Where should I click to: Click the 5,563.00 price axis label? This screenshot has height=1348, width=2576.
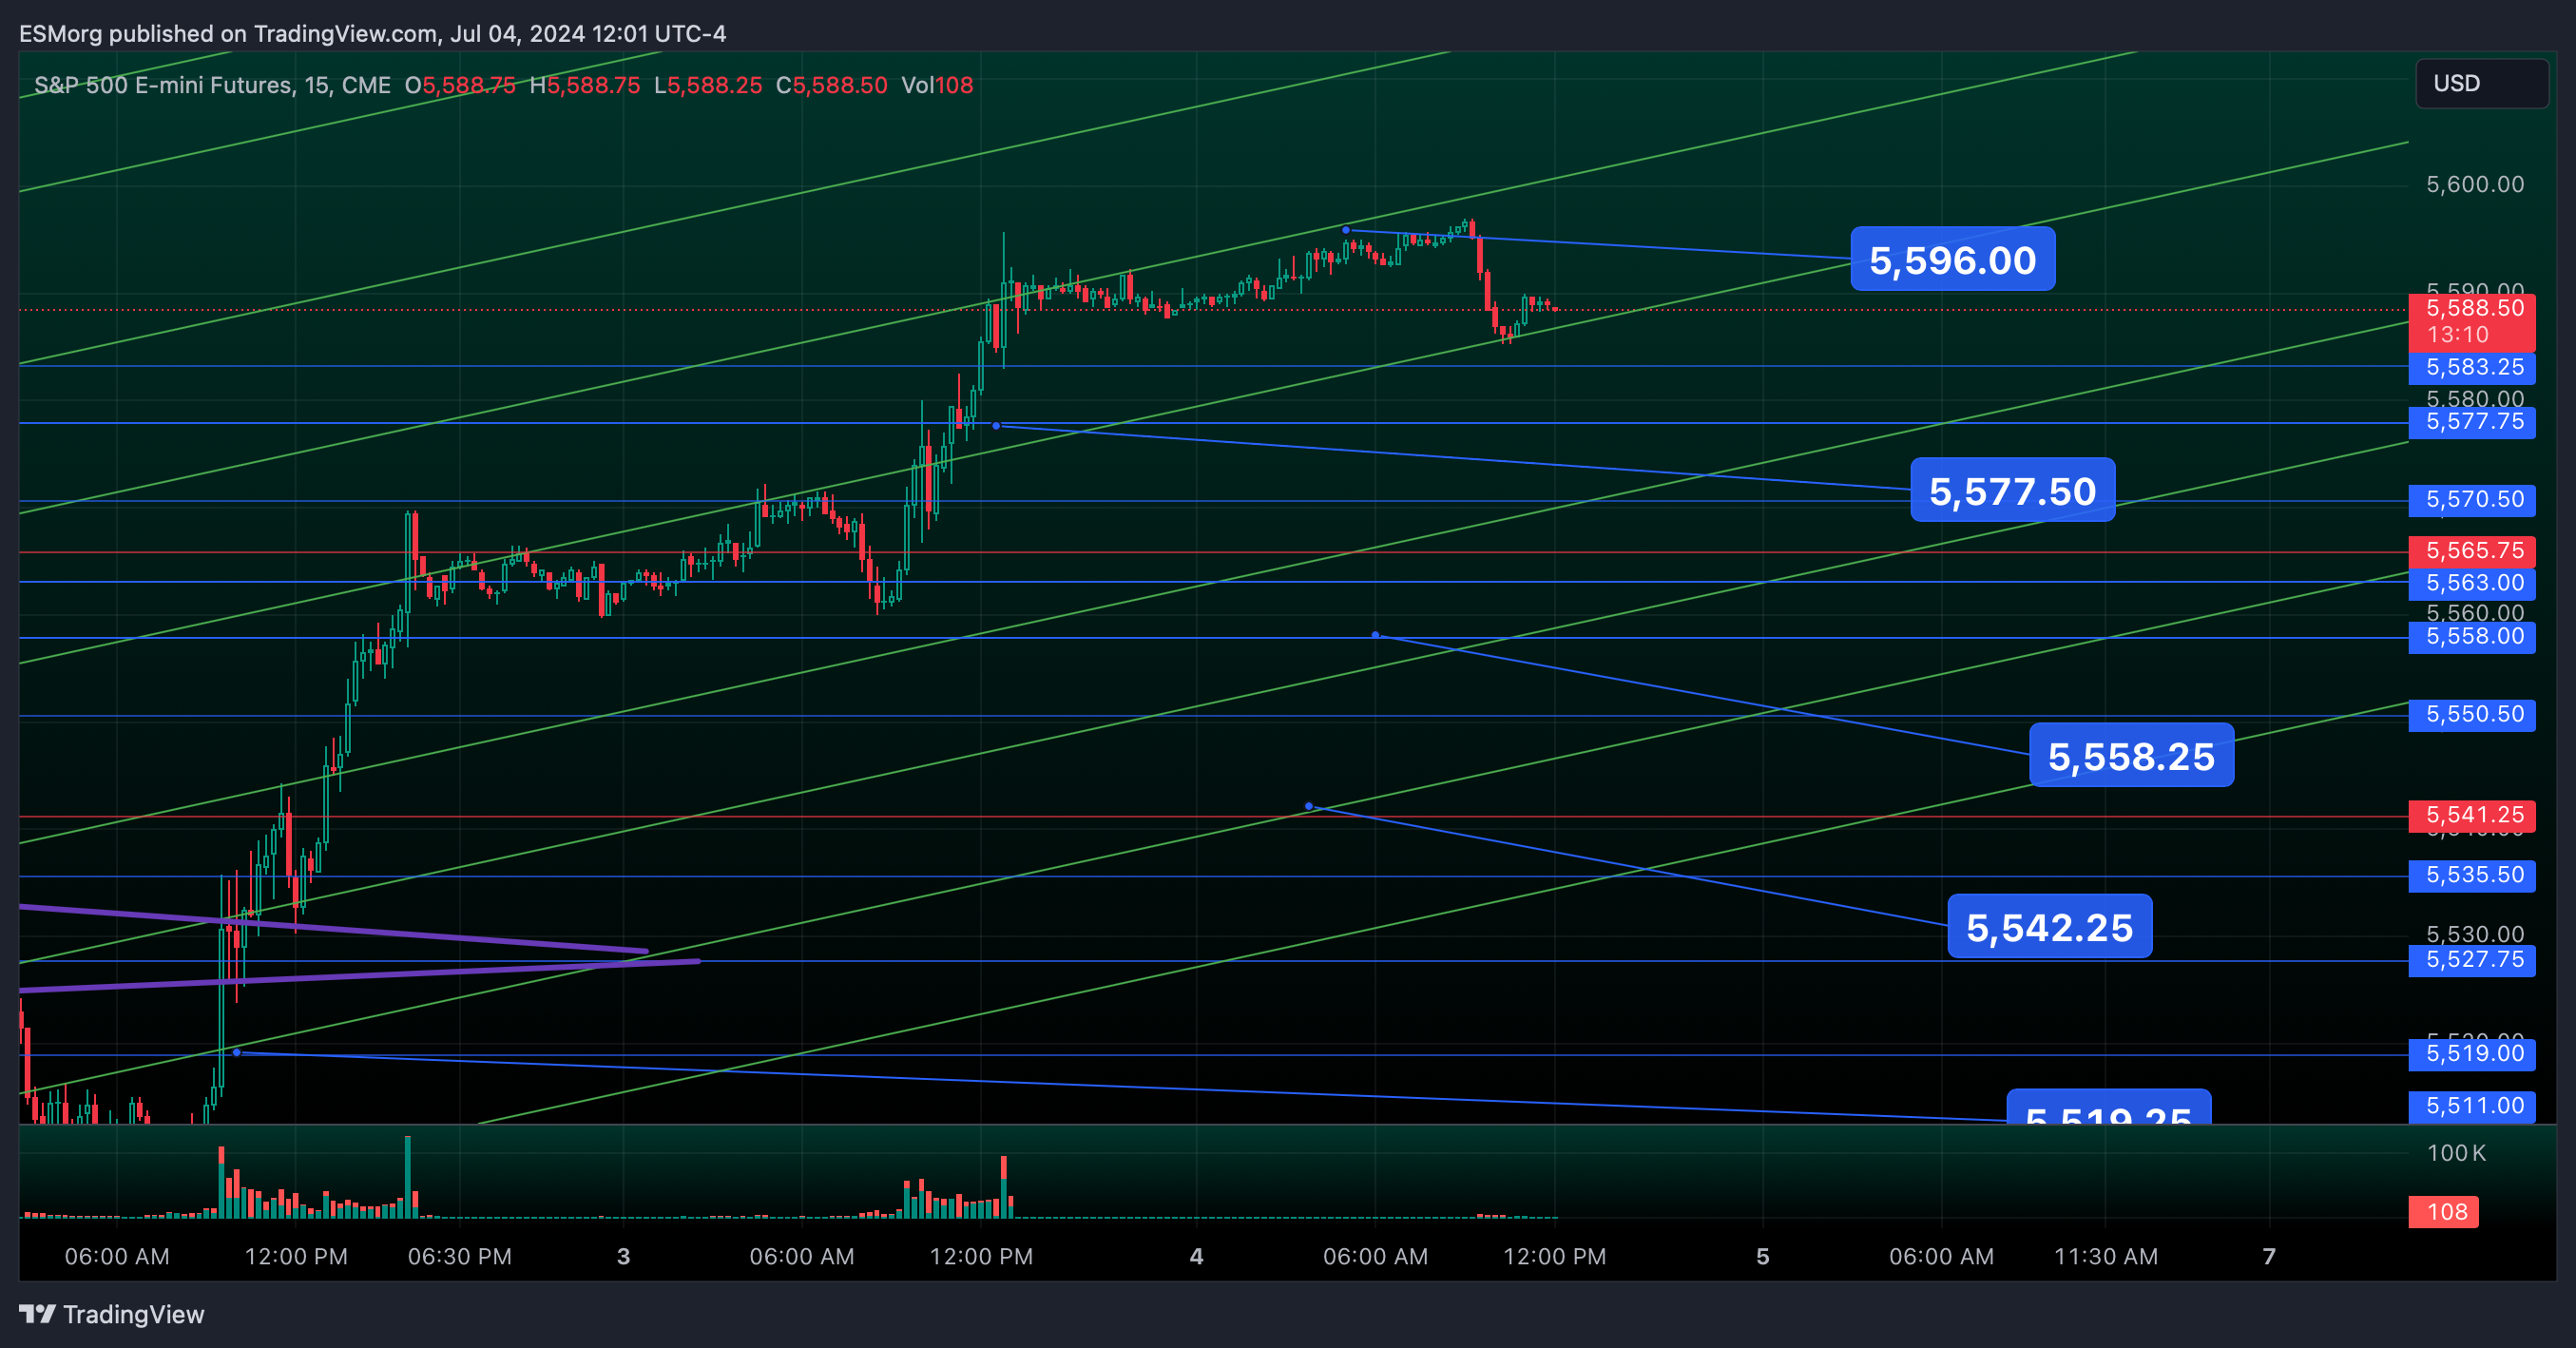point(2472,583)
